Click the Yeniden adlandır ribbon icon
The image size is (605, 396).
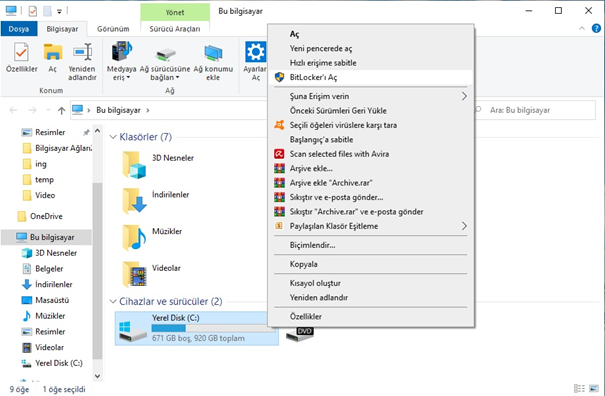click(82, 52)
